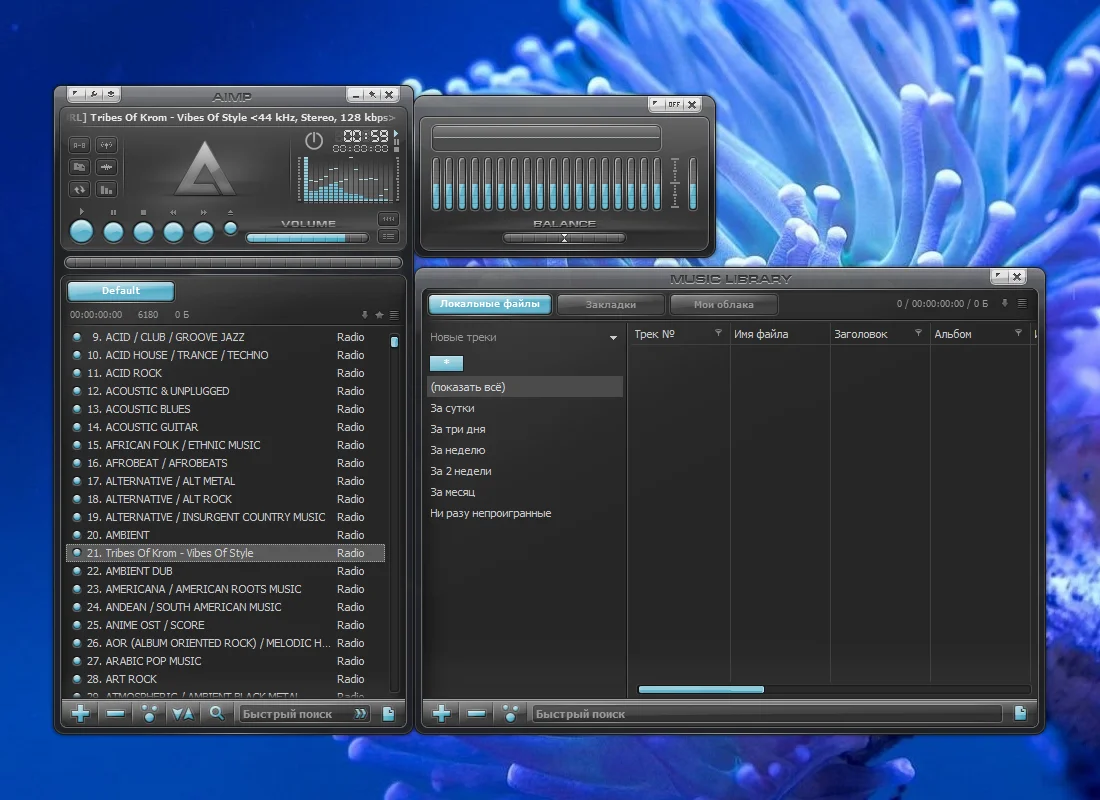Viewport: 1100px width, 800px height.
Task: Click the visualization bars icon button
Action: pos(107,189)
